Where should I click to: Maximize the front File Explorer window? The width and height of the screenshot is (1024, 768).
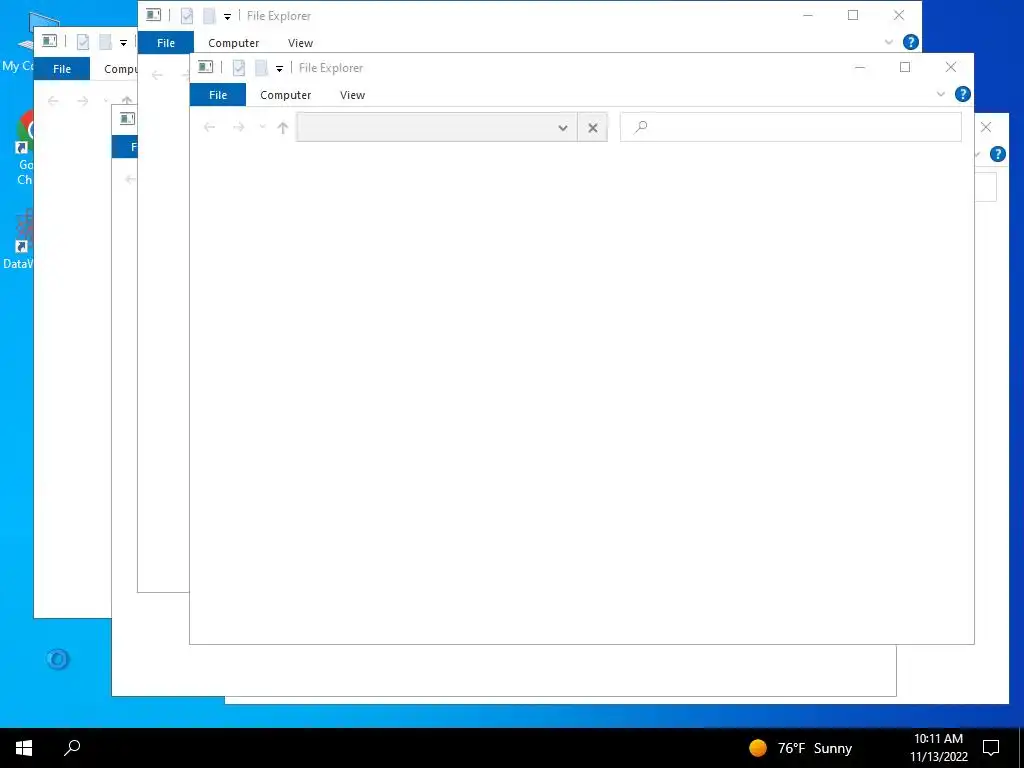point(905,67)
